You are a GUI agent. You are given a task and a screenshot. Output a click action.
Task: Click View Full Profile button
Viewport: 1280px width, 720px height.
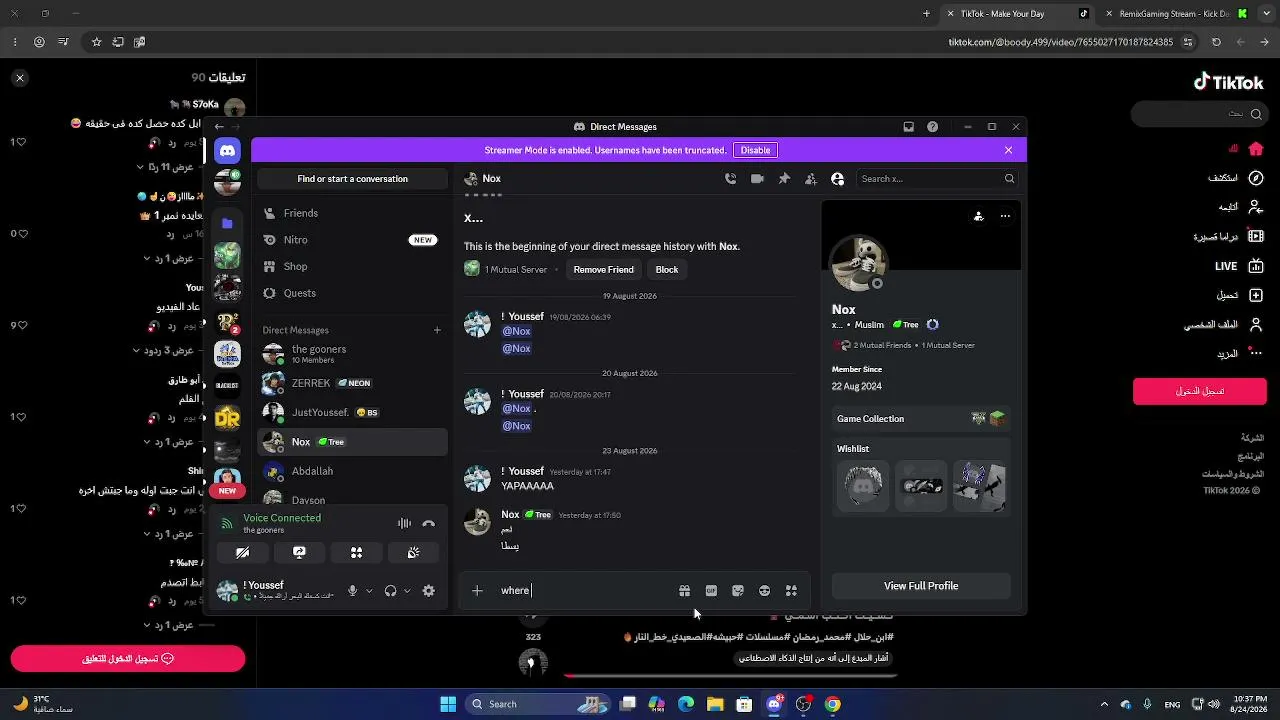click(x=921, y=586)
